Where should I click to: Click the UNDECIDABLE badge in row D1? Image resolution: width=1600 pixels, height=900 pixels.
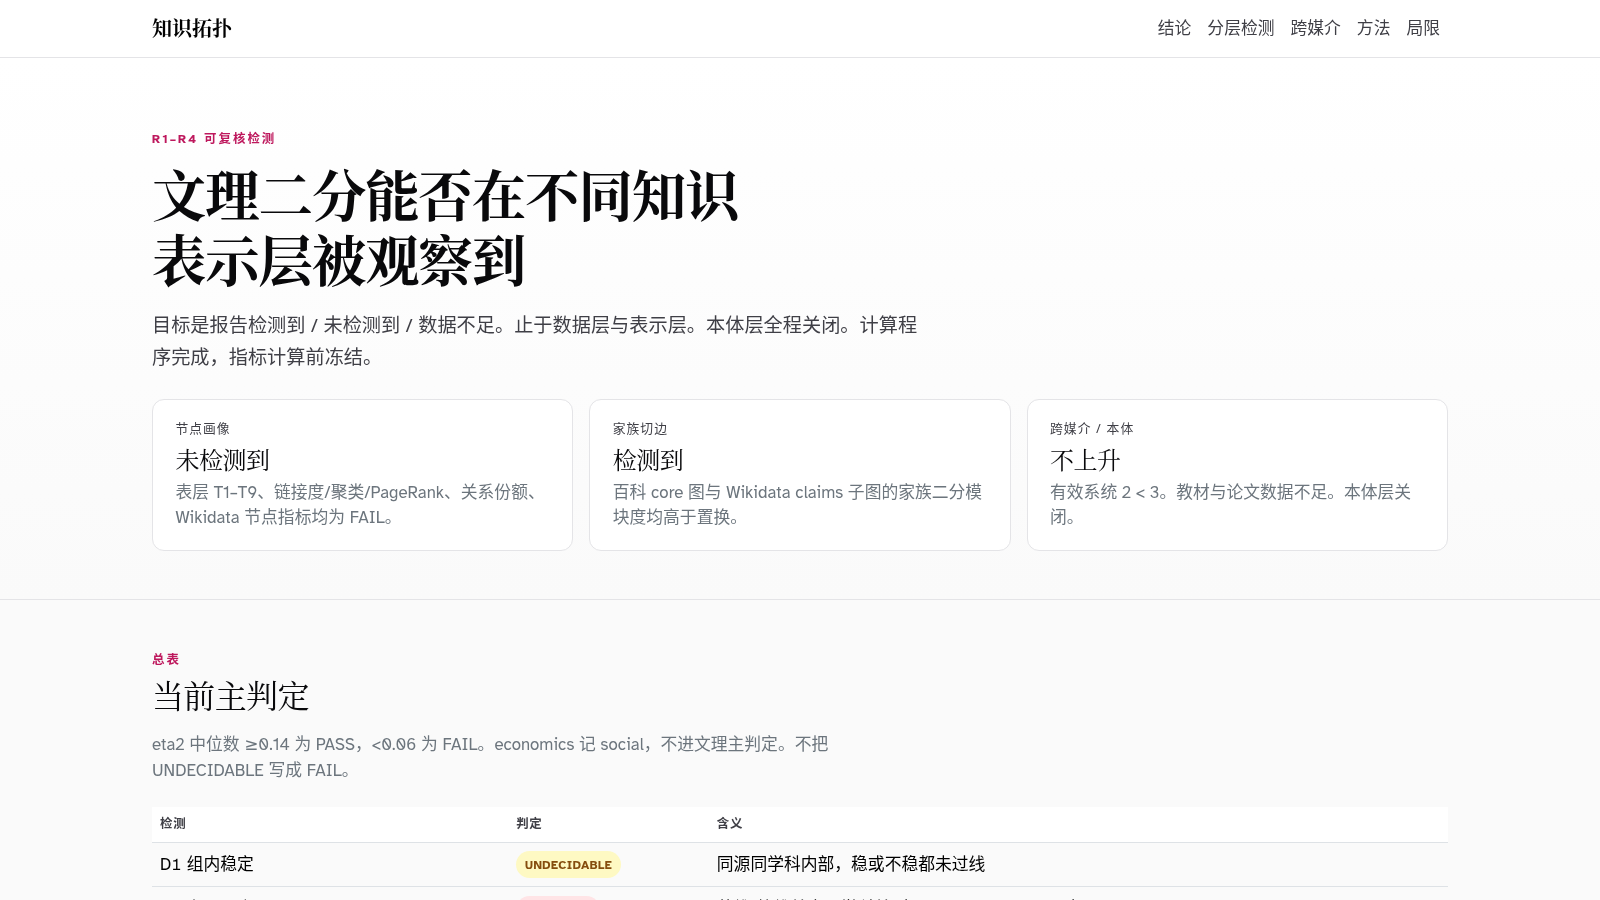click(568, 865)
